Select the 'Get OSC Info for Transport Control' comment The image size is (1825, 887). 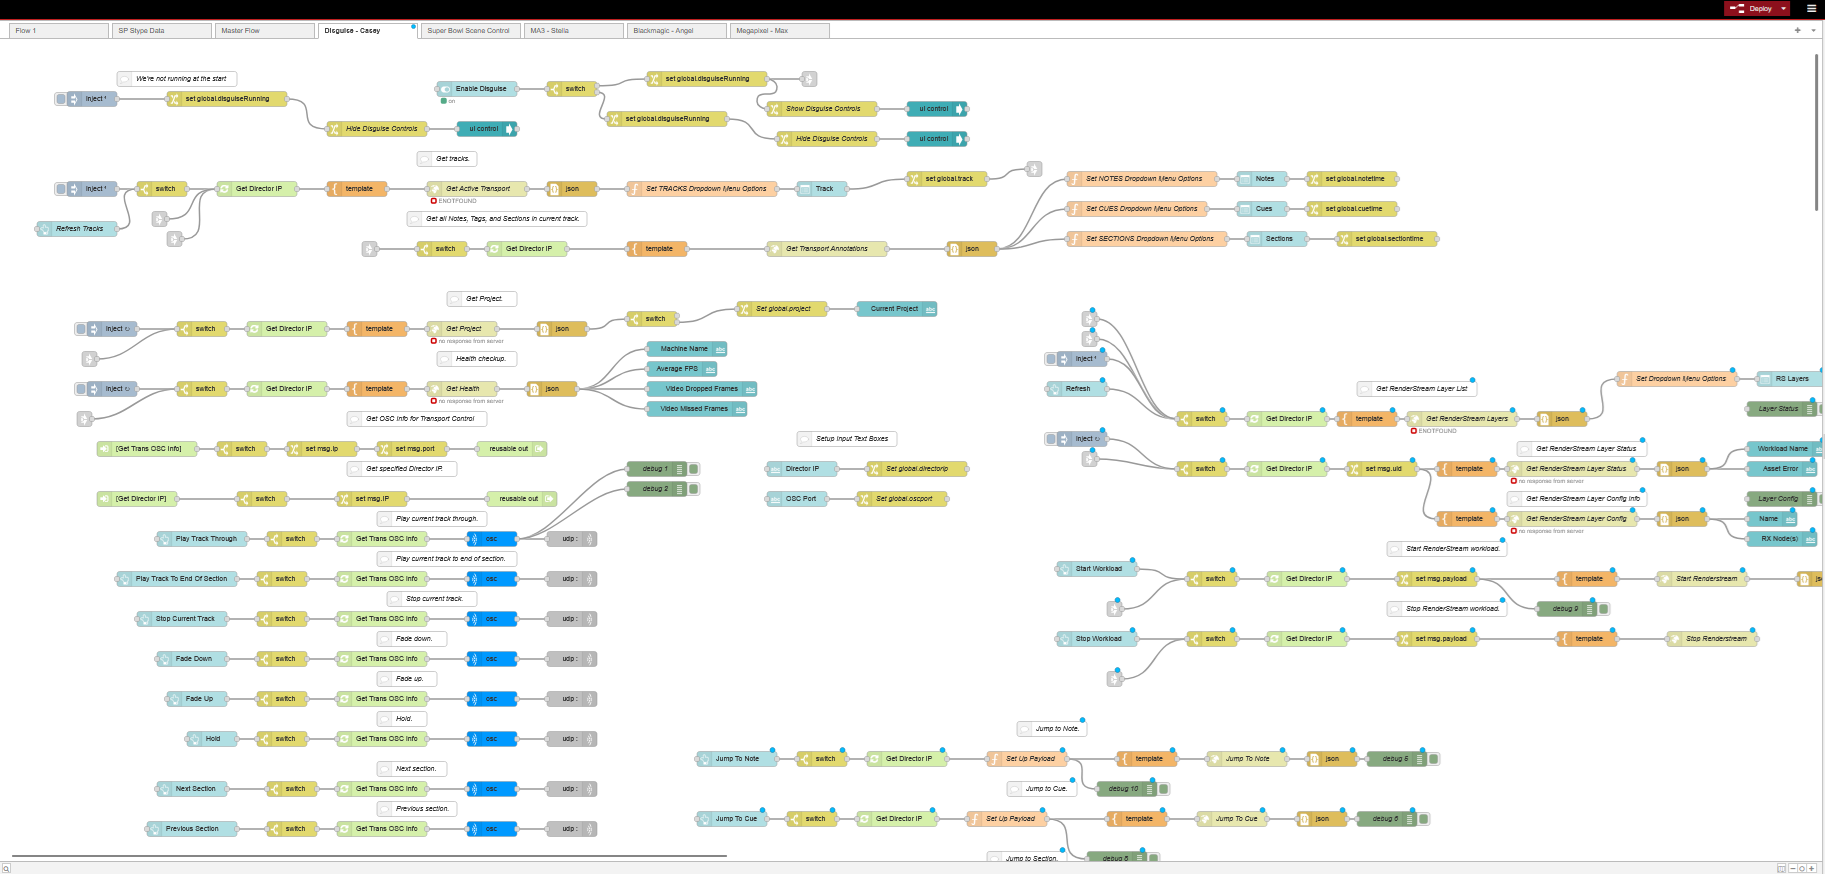417,419
